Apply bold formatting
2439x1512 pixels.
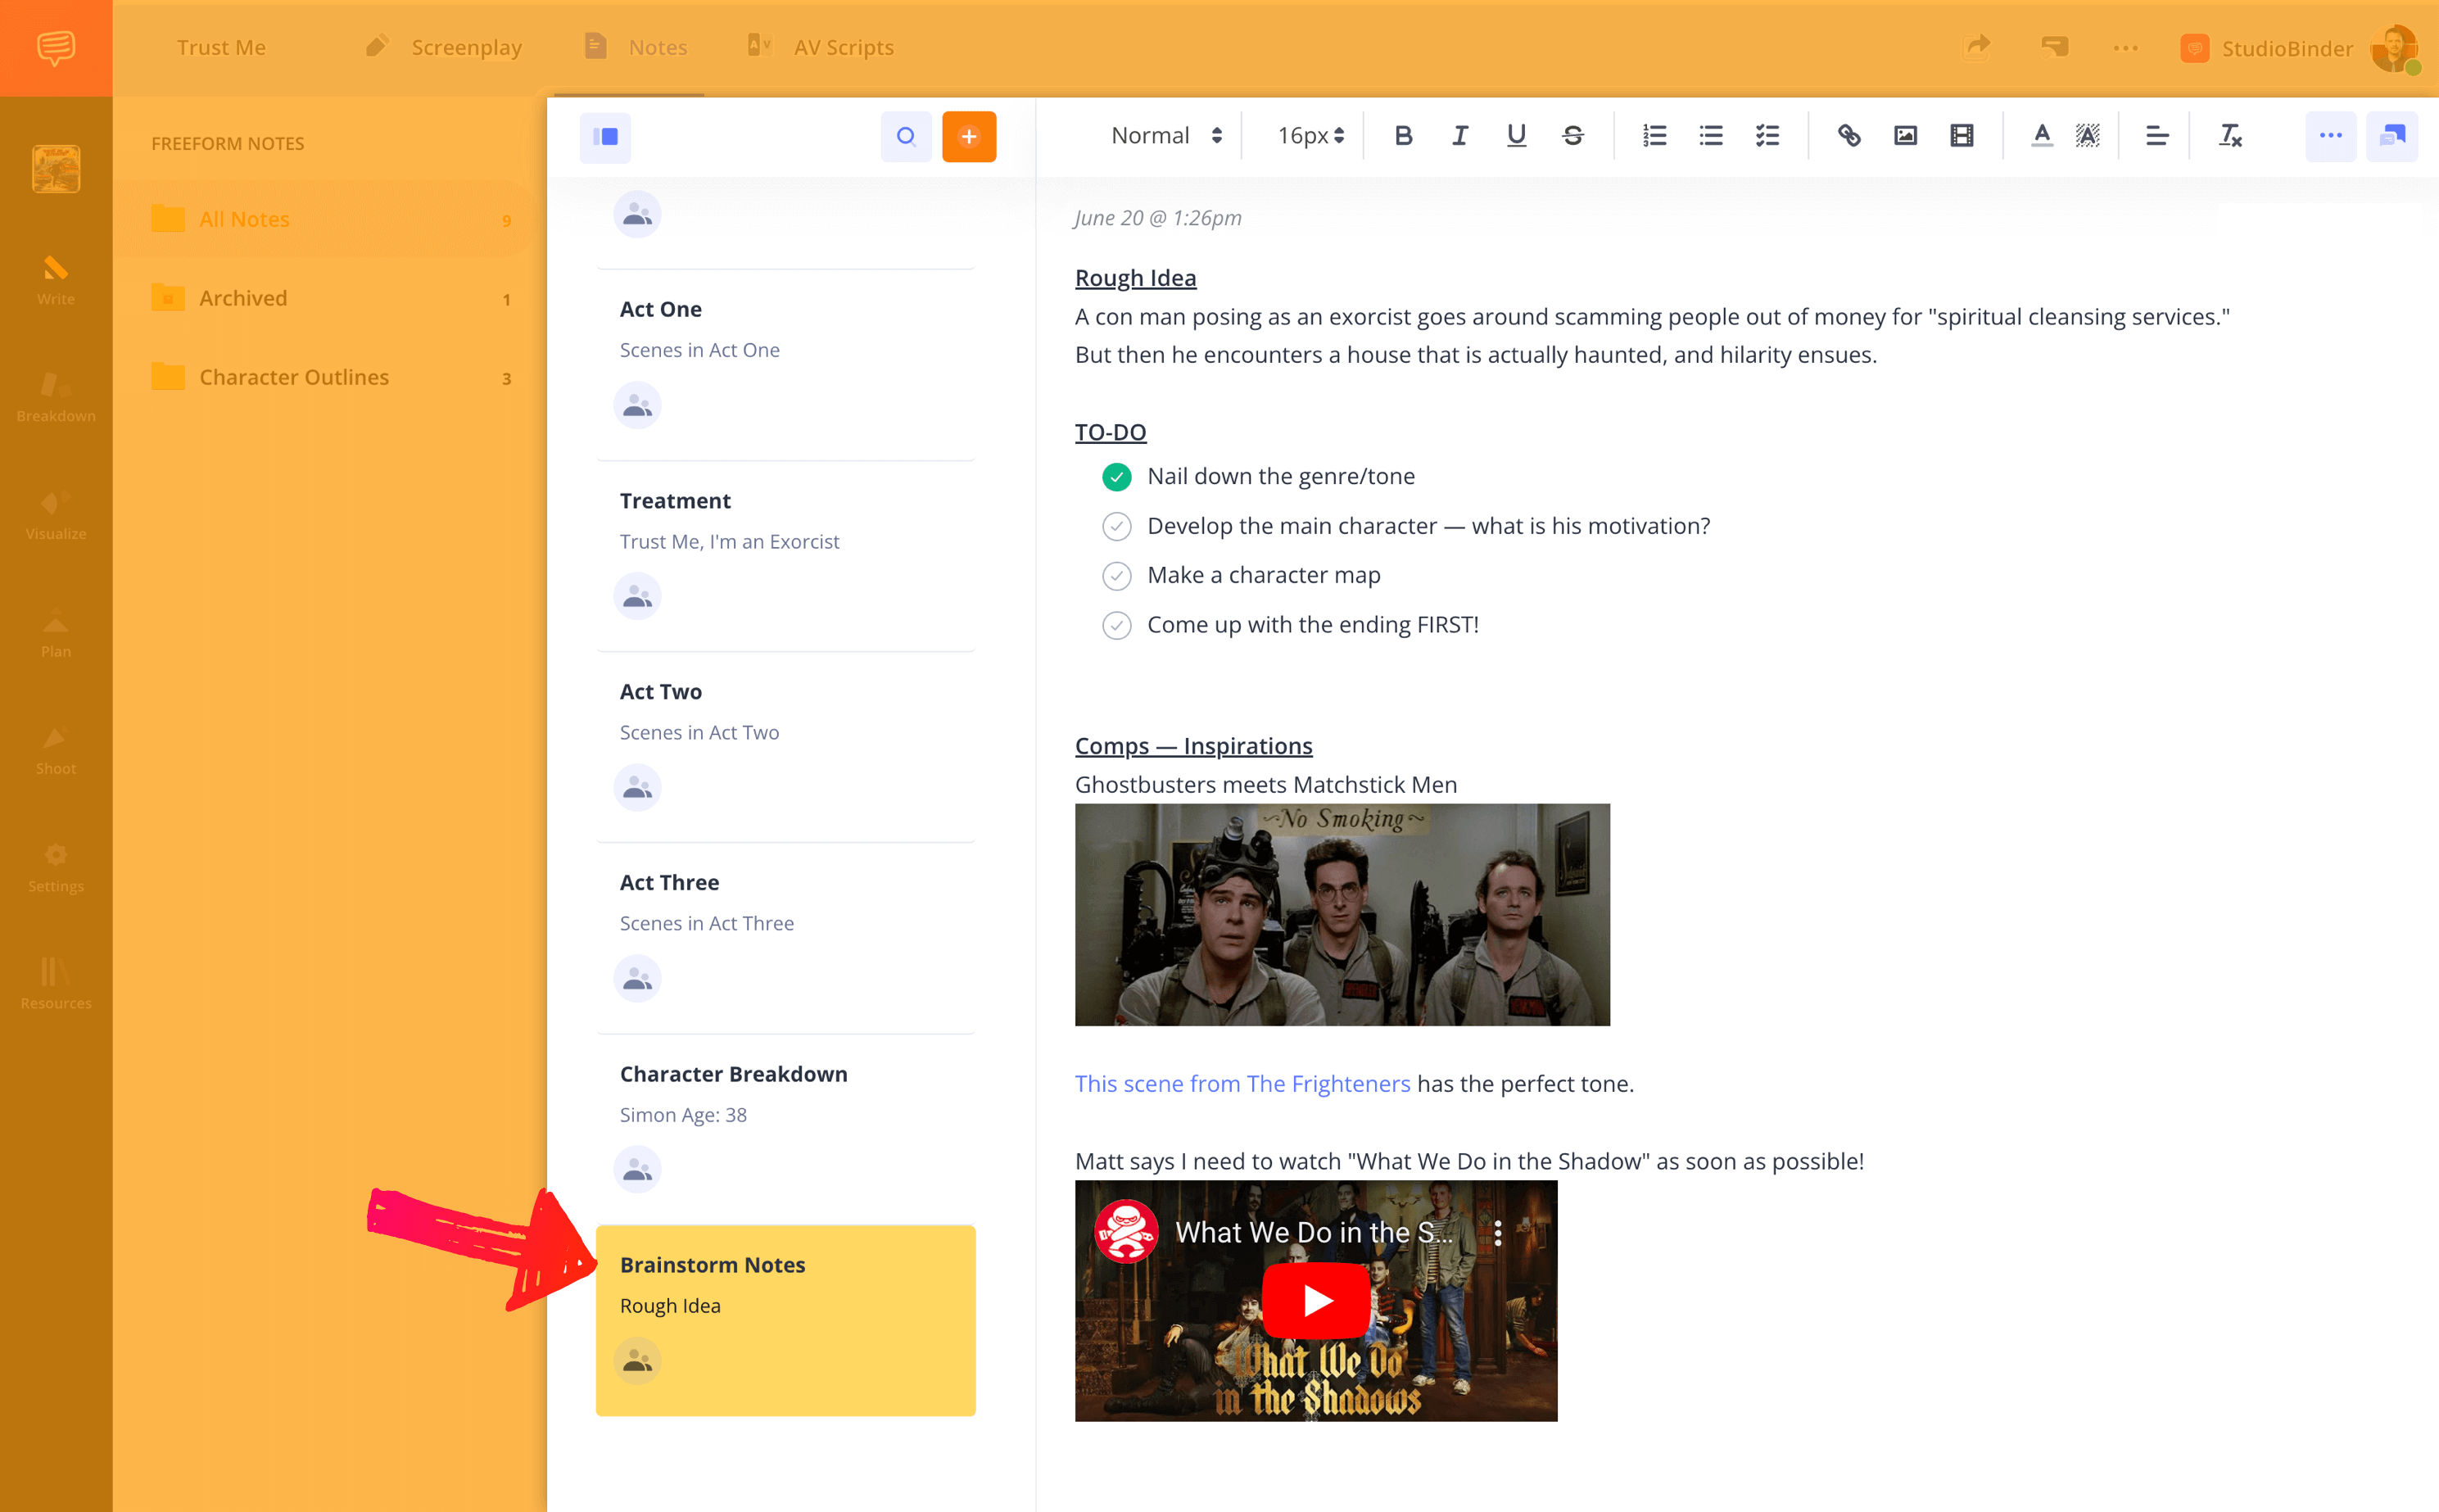[1403, 136]
